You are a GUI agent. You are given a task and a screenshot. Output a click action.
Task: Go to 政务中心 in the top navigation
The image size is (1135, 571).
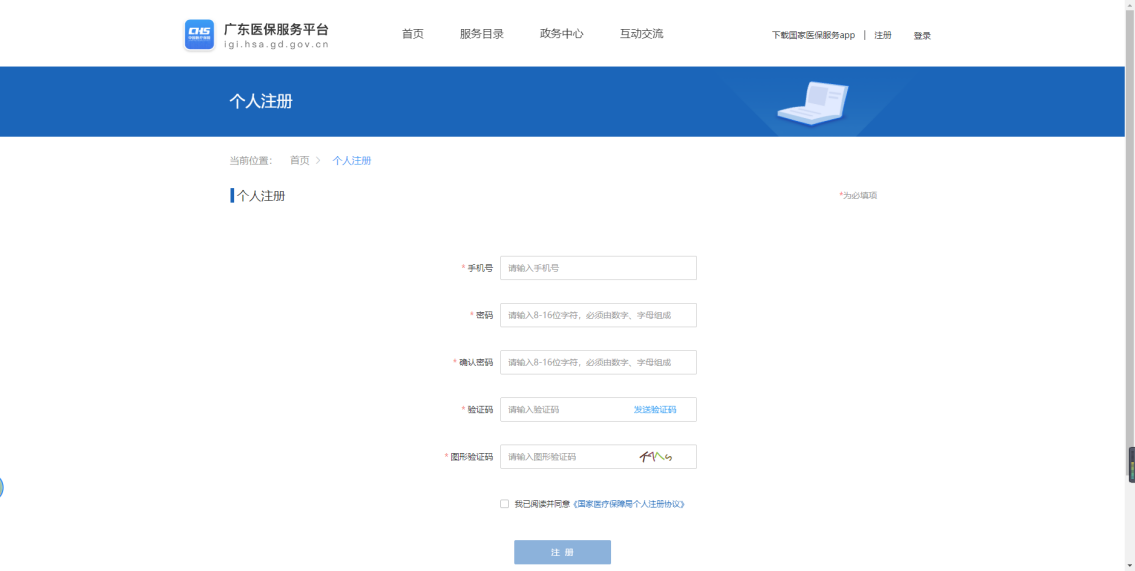(x=561, y=34)
